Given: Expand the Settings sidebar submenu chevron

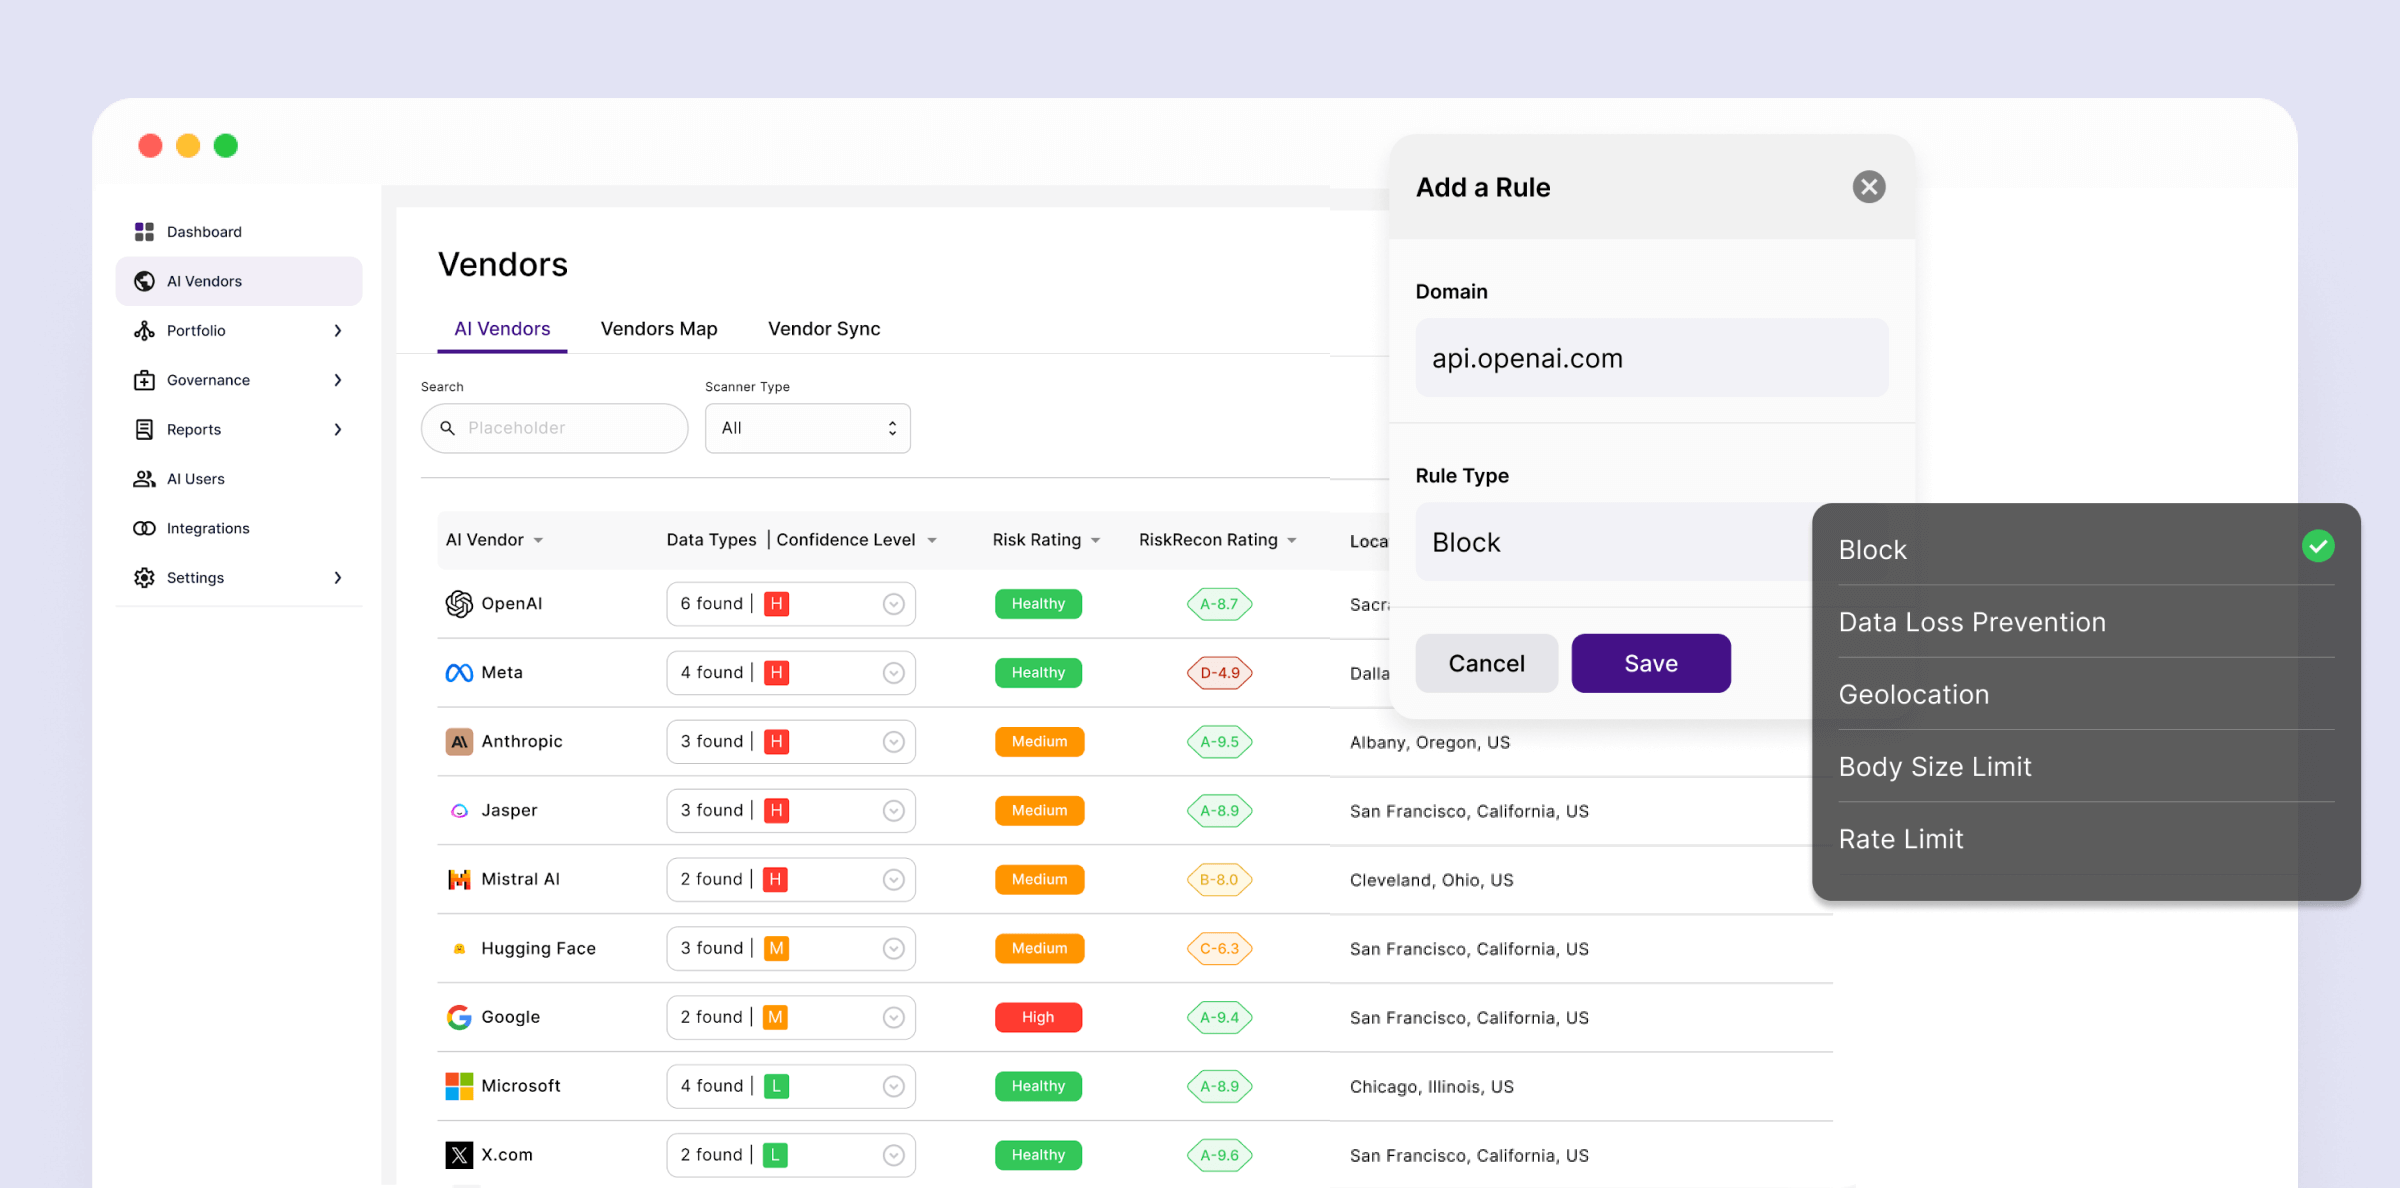Looking at the screenshot, I should point(338,578).
